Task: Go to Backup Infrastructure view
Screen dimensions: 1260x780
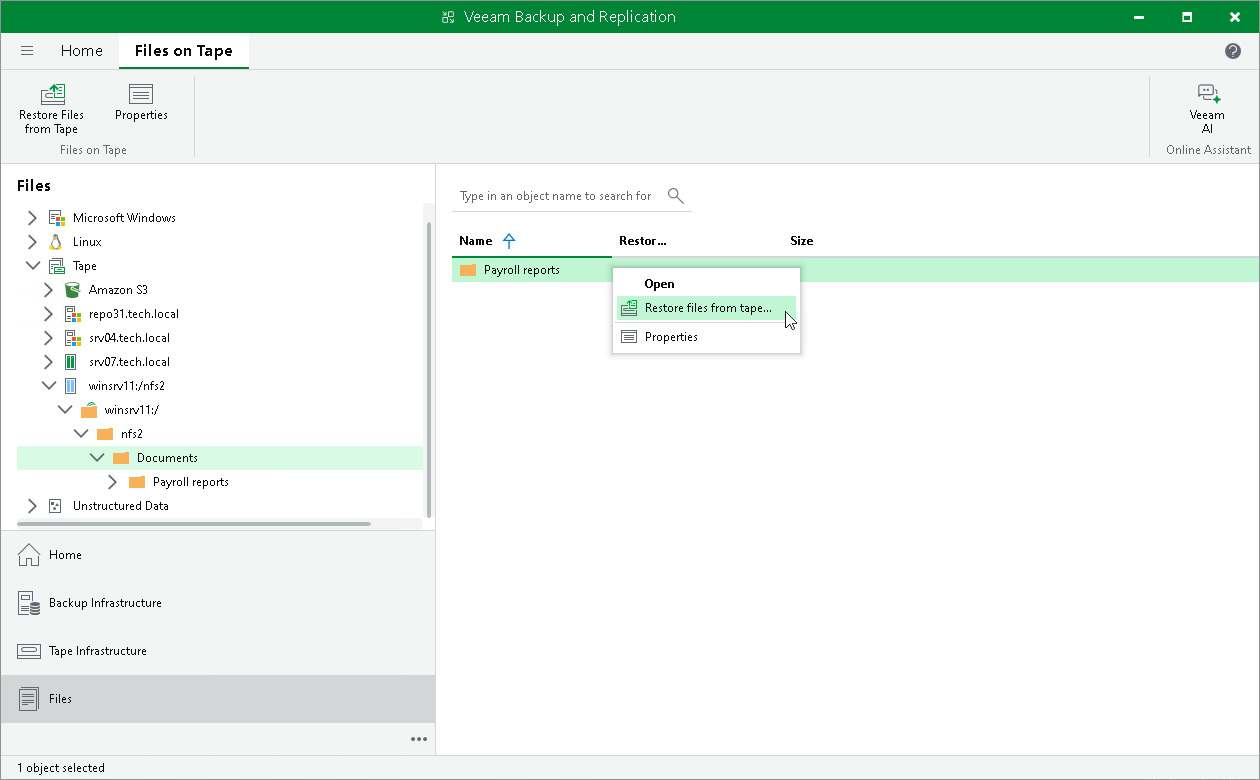Action: click(218, 603)
